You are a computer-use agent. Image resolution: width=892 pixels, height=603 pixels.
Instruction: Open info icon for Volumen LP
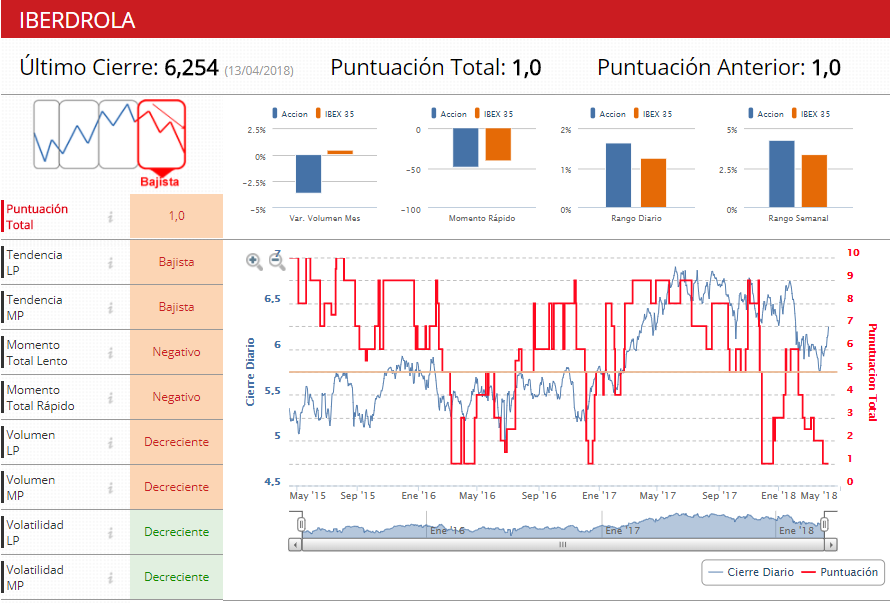pos(111,443)
